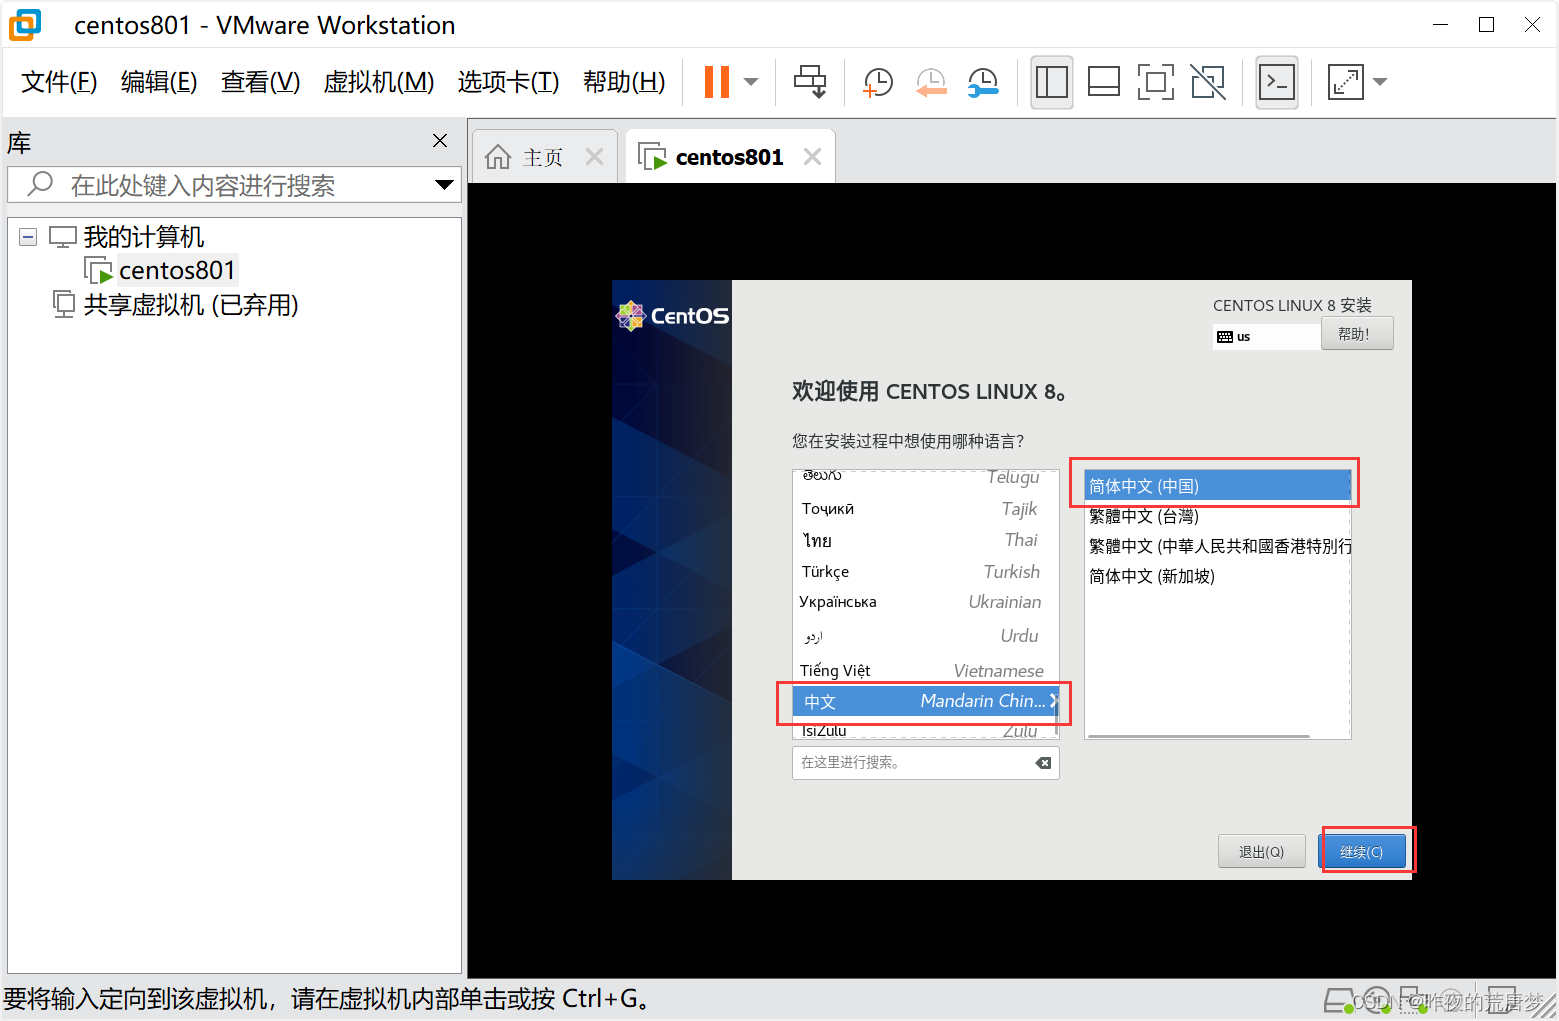Revert to previous snapshot icon
The width and height of the screenshot is (1559, 1021).
click(931, 82)
